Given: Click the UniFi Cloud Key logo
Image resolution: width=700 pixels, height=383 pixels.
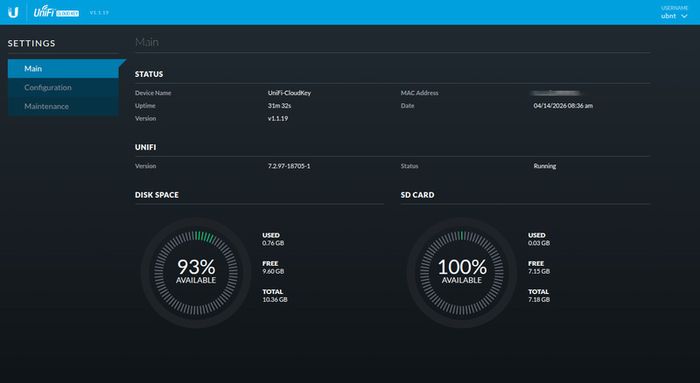Looking at the screenshot, I should 56,12.
